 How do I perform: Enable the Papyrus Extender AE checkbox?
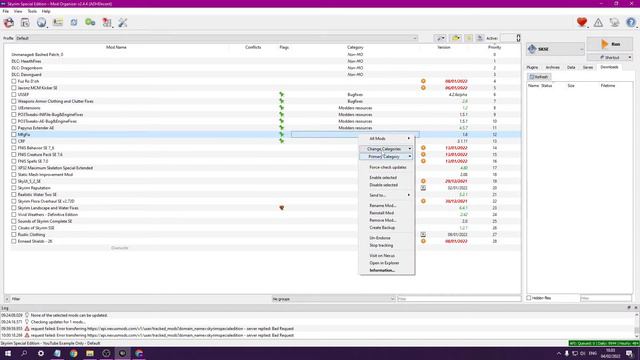pos(14,128)
